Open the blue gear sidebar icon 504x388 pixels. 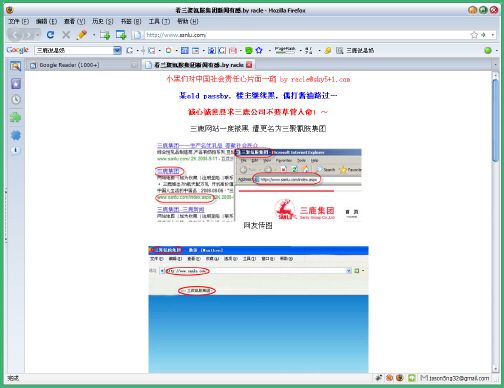click(16, 135)
